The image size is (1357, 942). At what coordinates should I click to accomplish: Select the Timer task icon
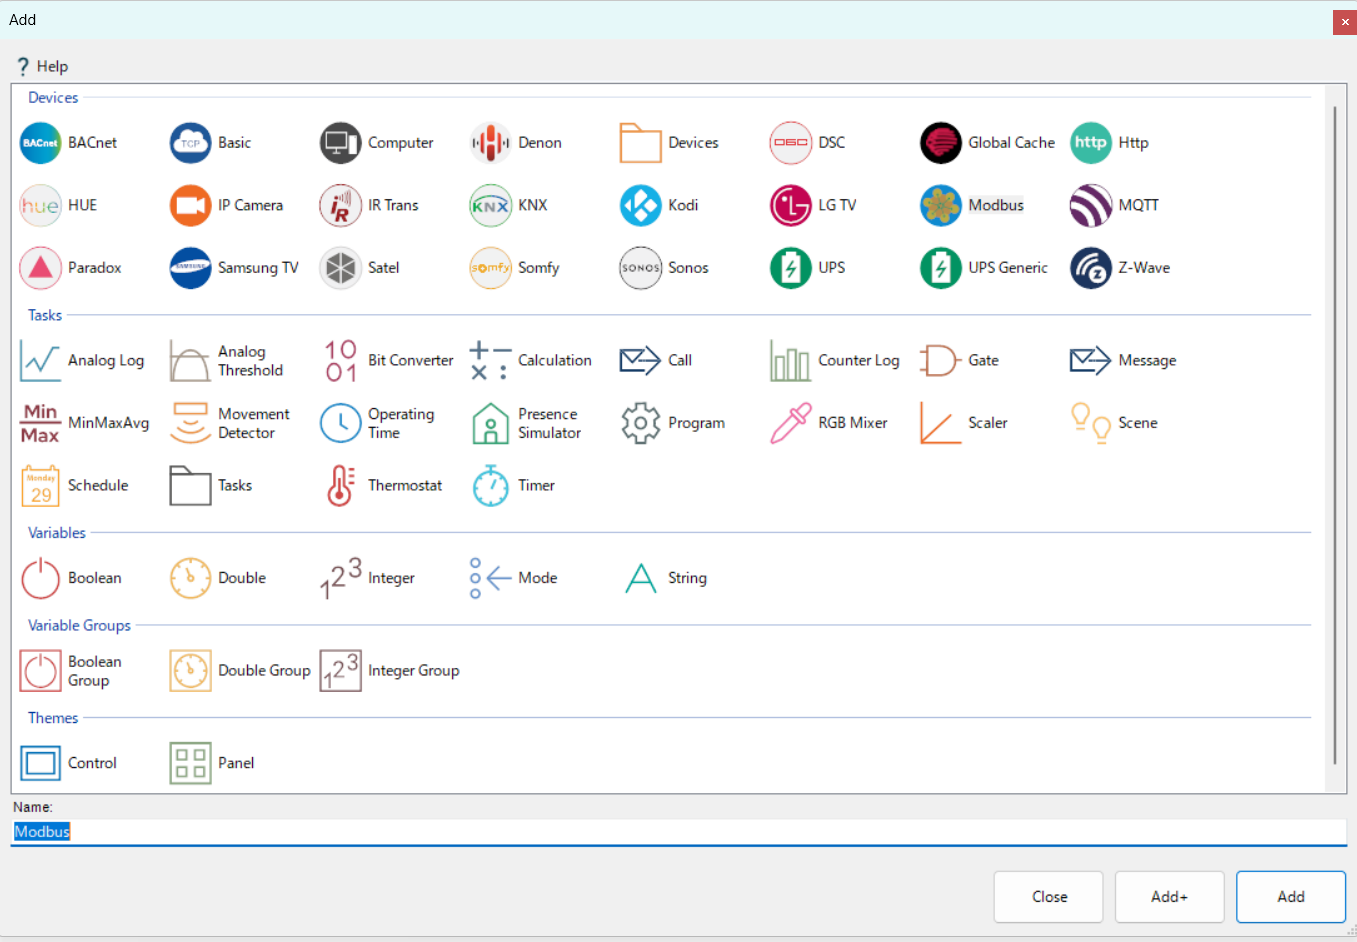coord(491,485)
